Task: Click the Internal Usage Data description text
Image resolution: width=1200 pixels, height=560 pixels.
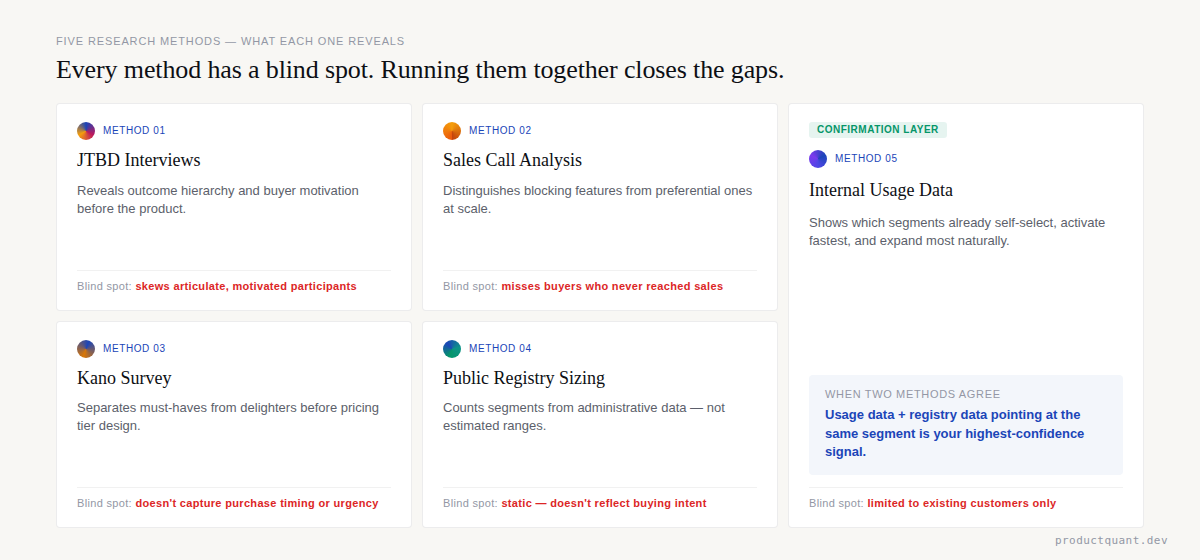Action: 957,232
